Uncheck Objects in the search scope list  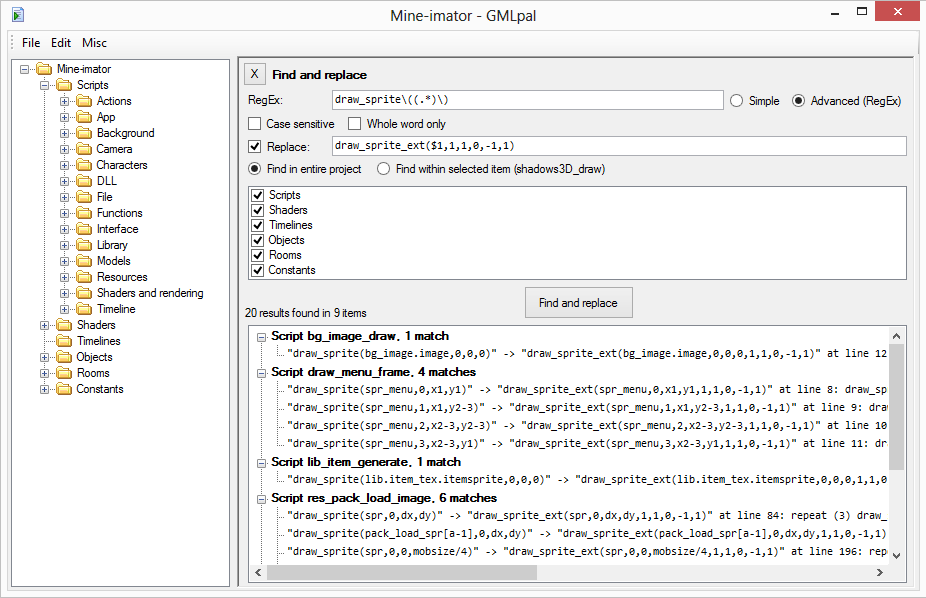tap(257, 240)
